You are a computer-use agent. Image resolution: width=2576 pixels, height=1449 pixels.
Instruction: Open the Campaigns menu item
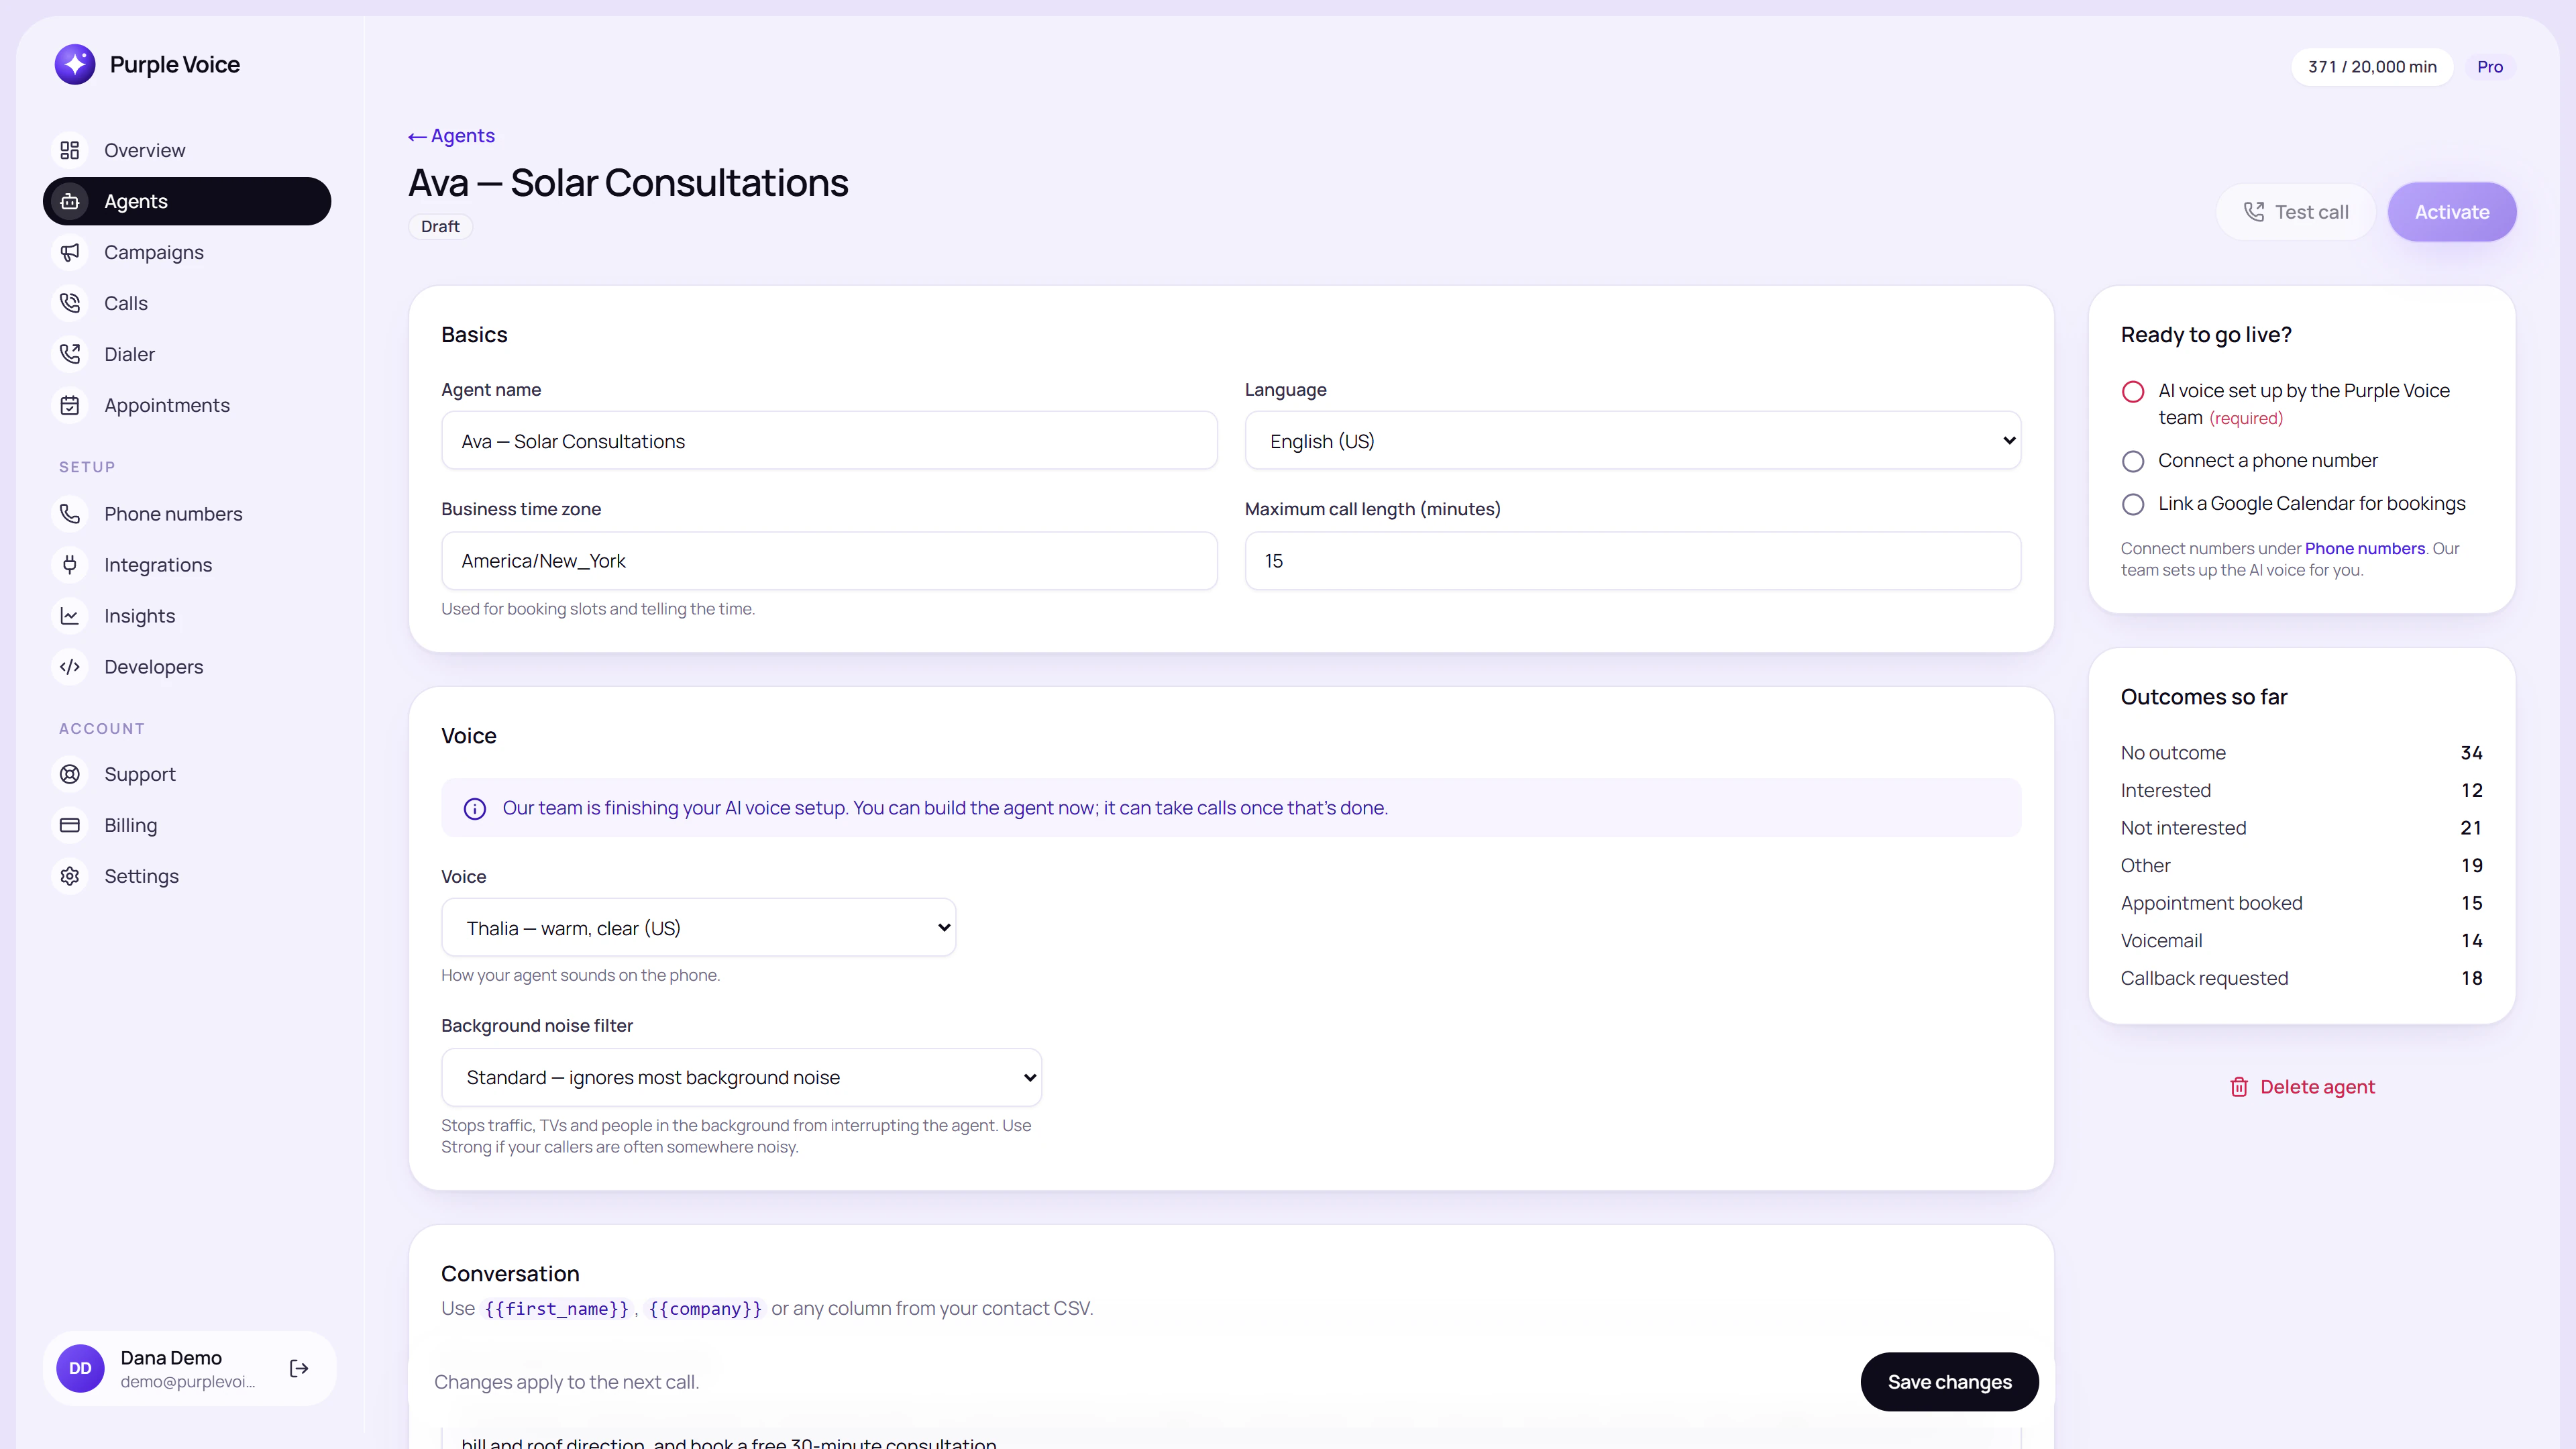(187, 252)
